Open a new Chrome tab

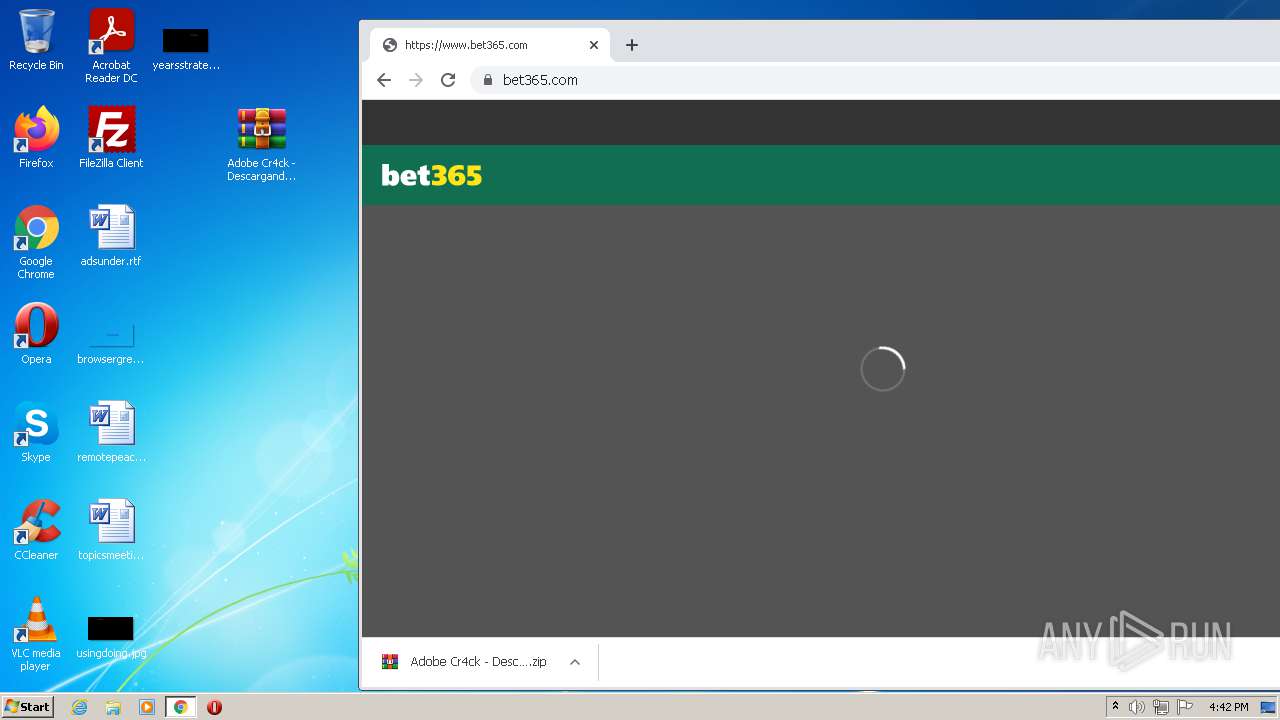tap(631, 45)
